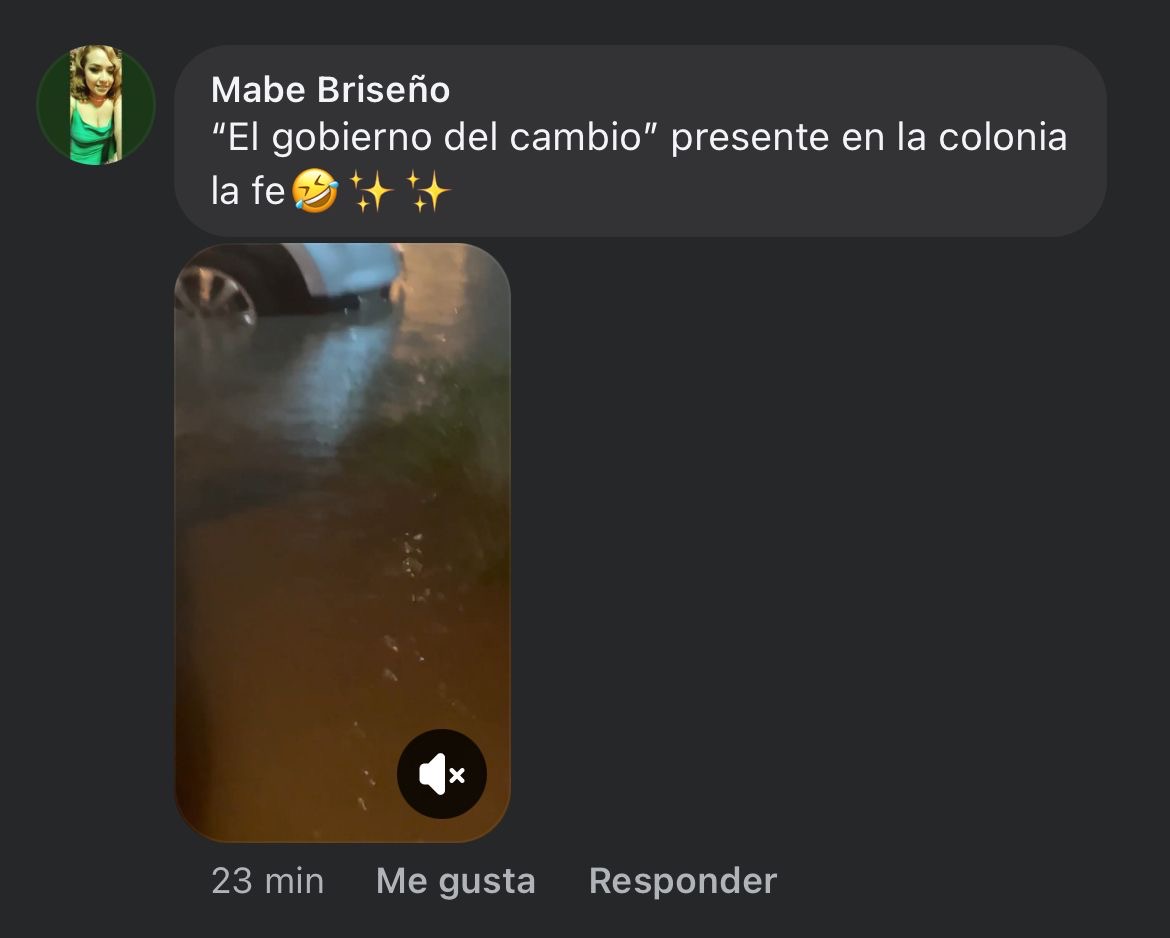Click the Mabe Briseño name link
This screenshot has height=938, width=1170.
[331, 90]
